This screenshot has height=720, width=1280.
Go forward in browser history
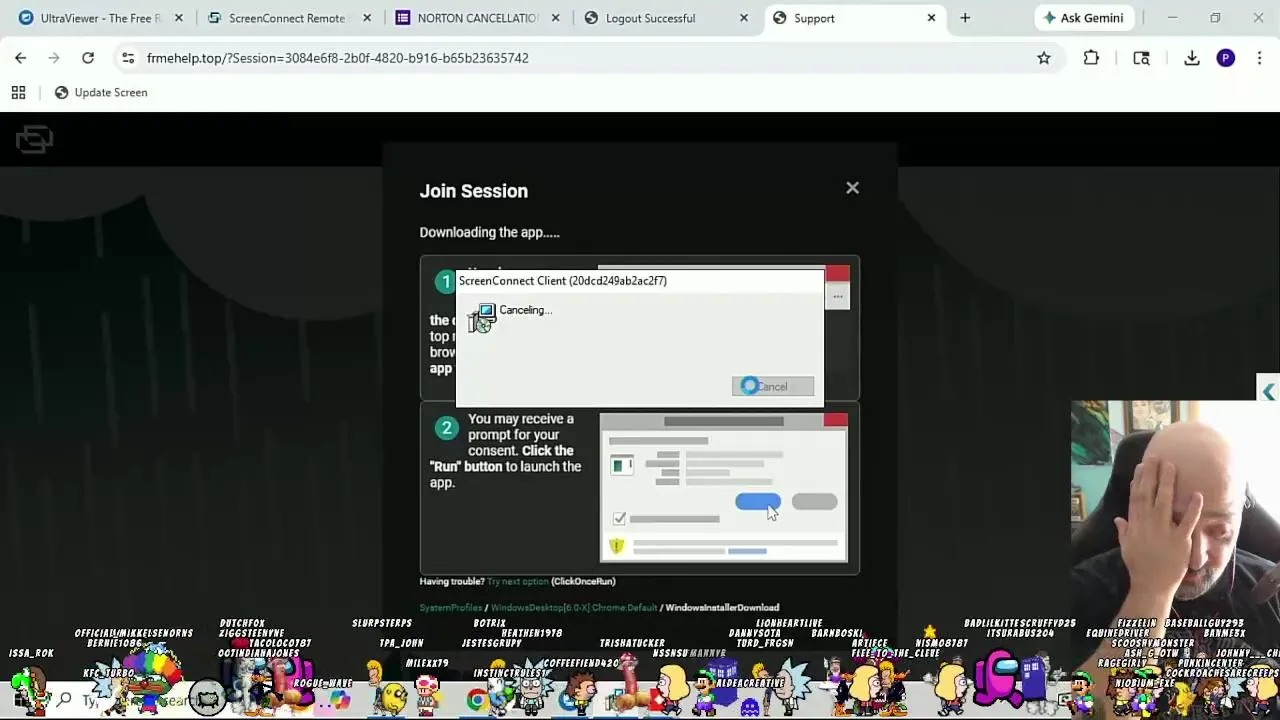(54, 58)
